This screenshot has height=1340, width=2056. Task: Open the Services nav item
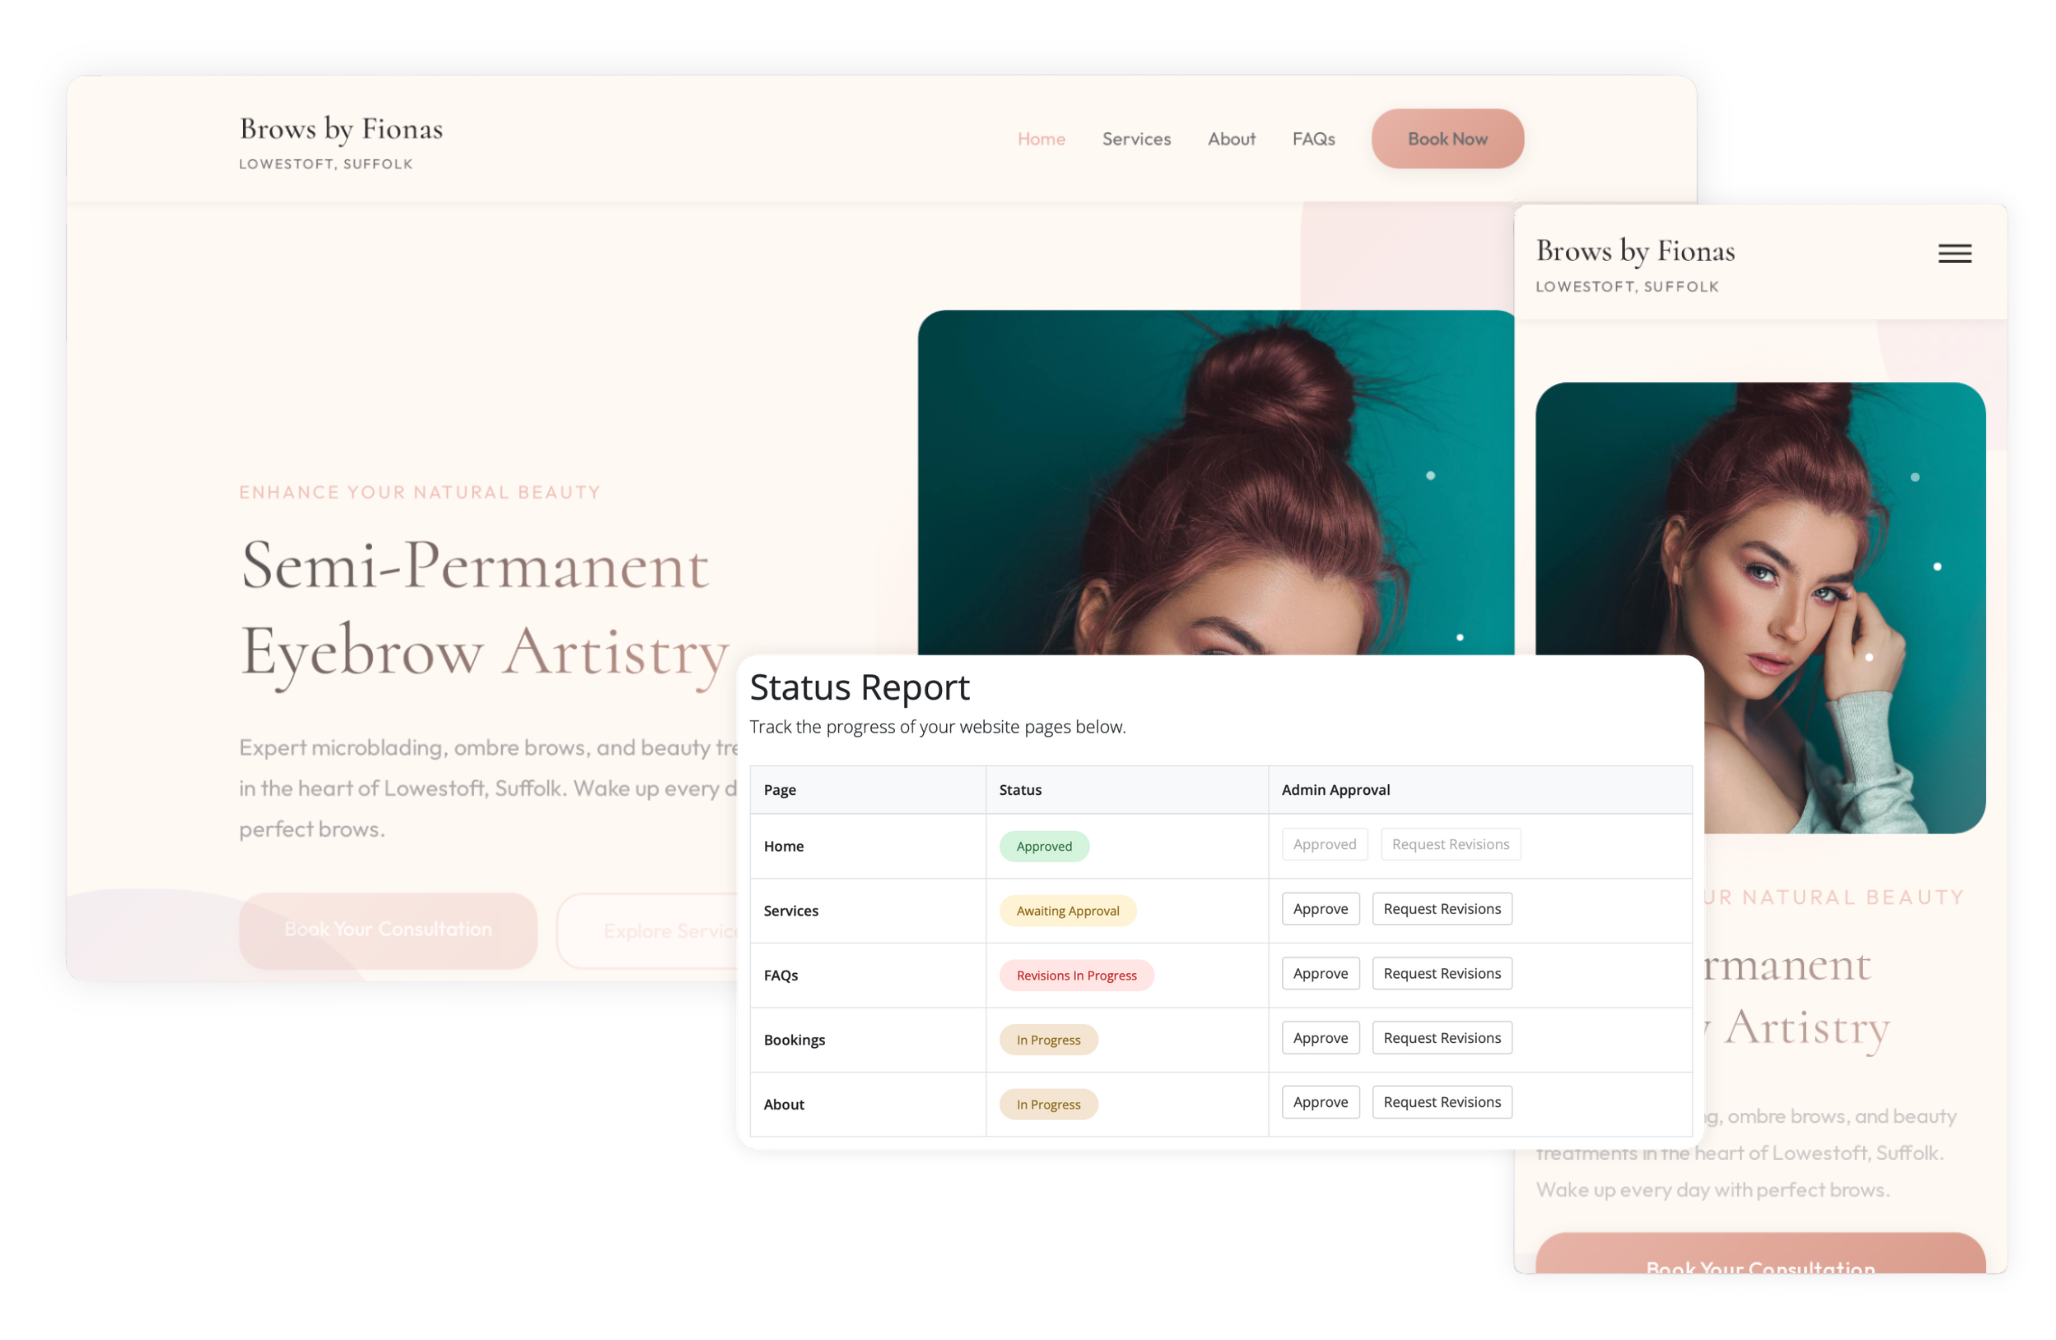point(1136,139)
